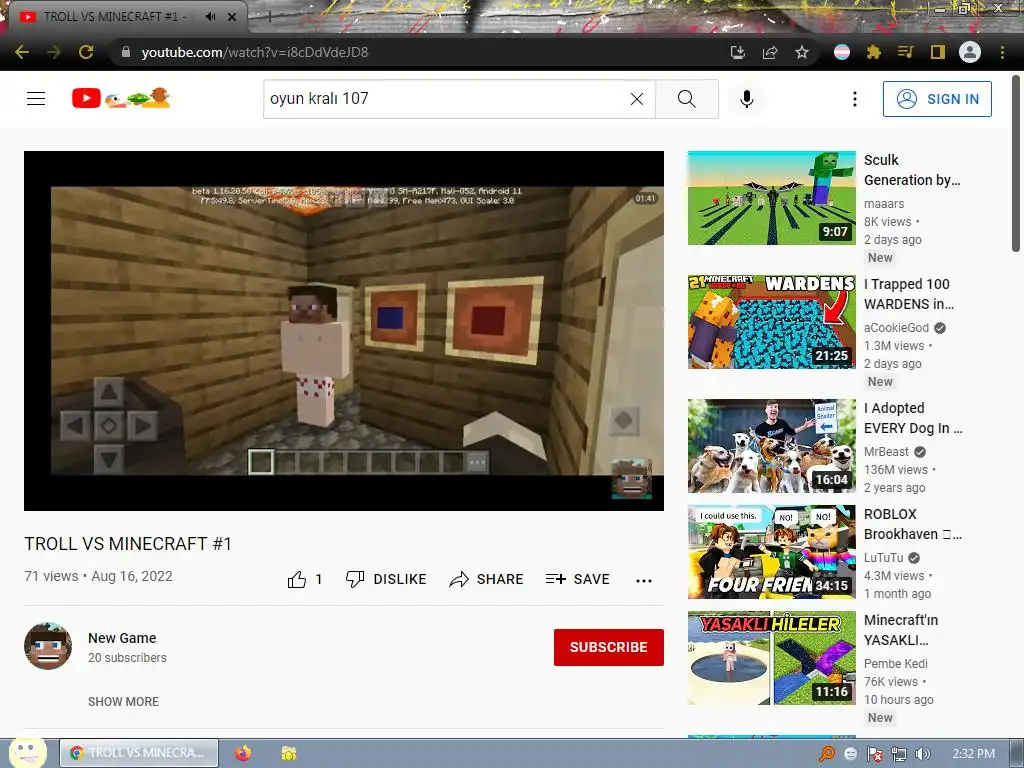Open I Trapped 100 WARDENS thumbnail
The image size is (1024, 768).
point(771,322)
